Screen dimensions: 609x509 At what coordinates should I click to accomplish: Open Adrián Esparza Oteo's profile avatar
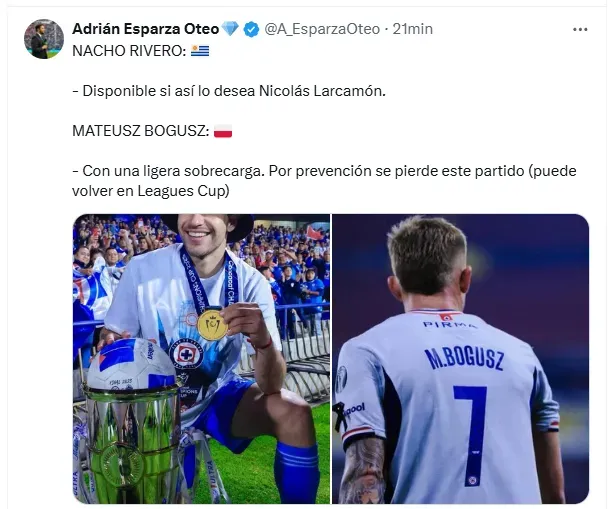(44, 39)
